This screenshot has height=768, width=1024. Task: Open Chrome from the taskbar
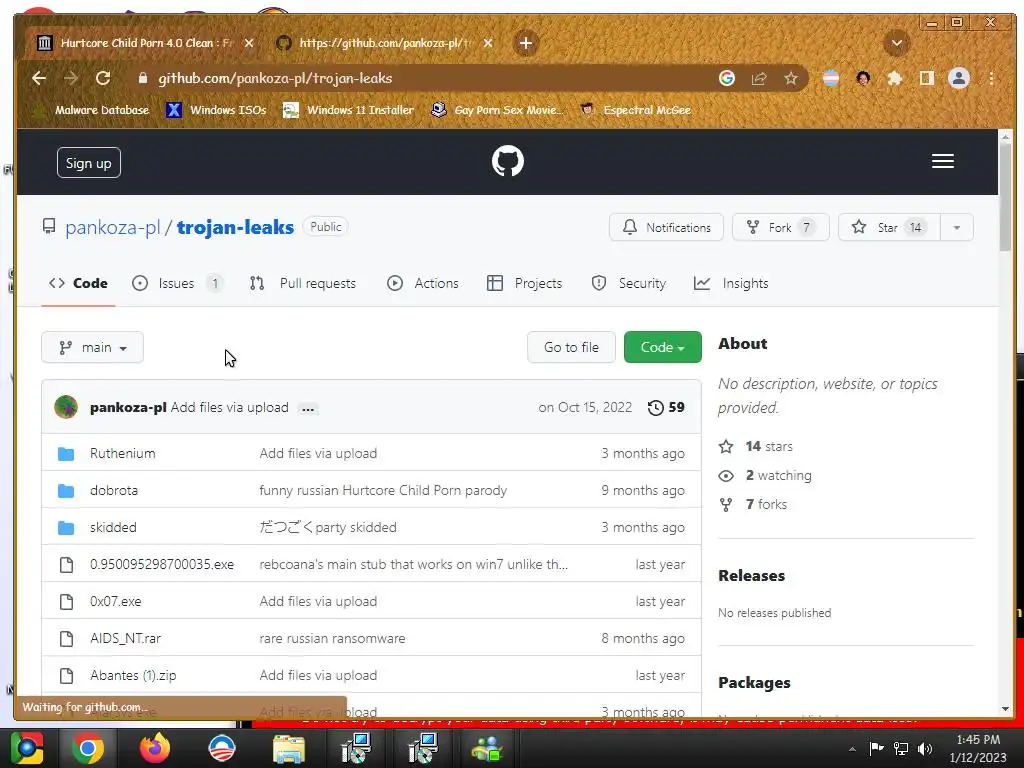pos(88,748)
